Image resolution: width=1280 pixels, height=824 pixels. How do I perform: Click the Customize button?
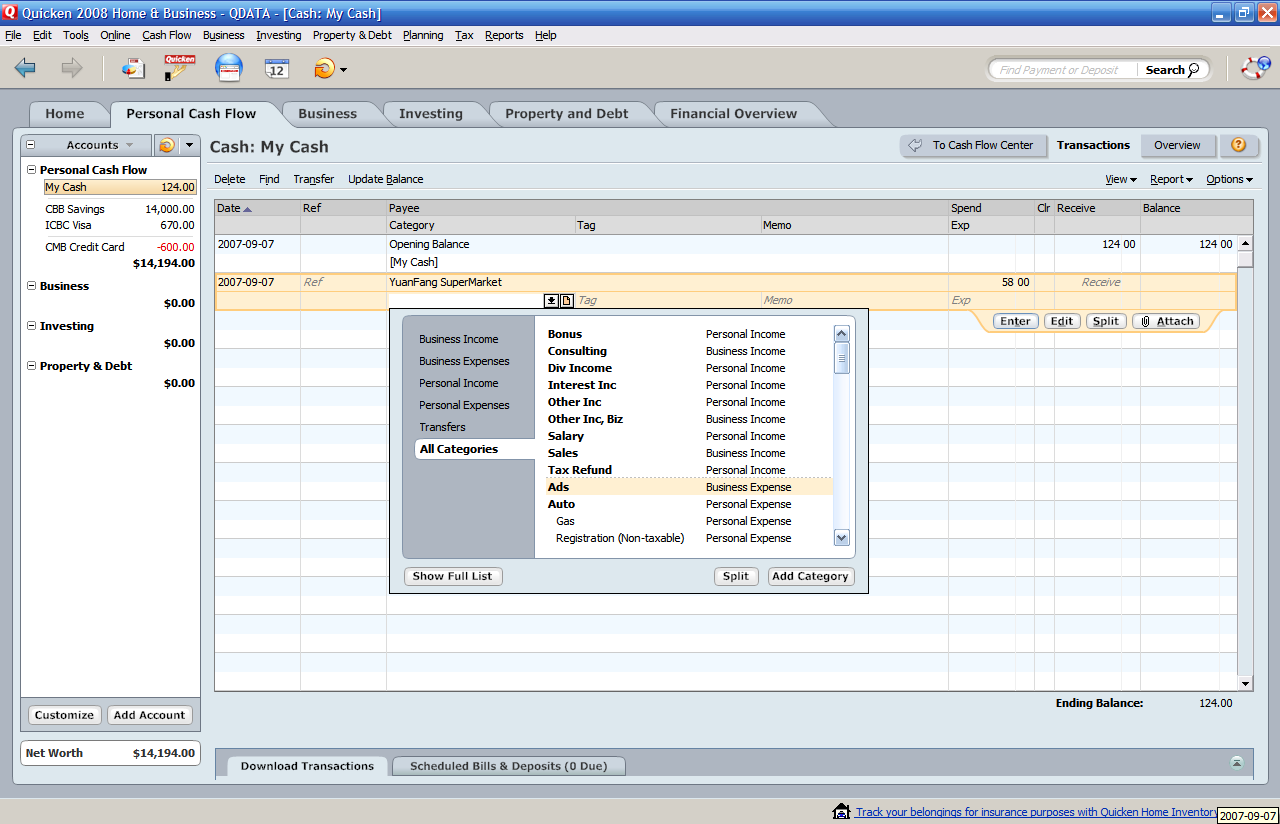(x=64, y=715)
